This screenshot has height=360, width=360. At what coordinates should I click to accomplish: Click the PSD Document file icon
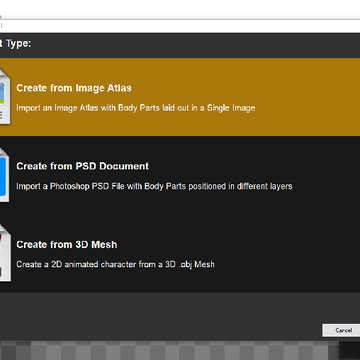pos(5,175)
